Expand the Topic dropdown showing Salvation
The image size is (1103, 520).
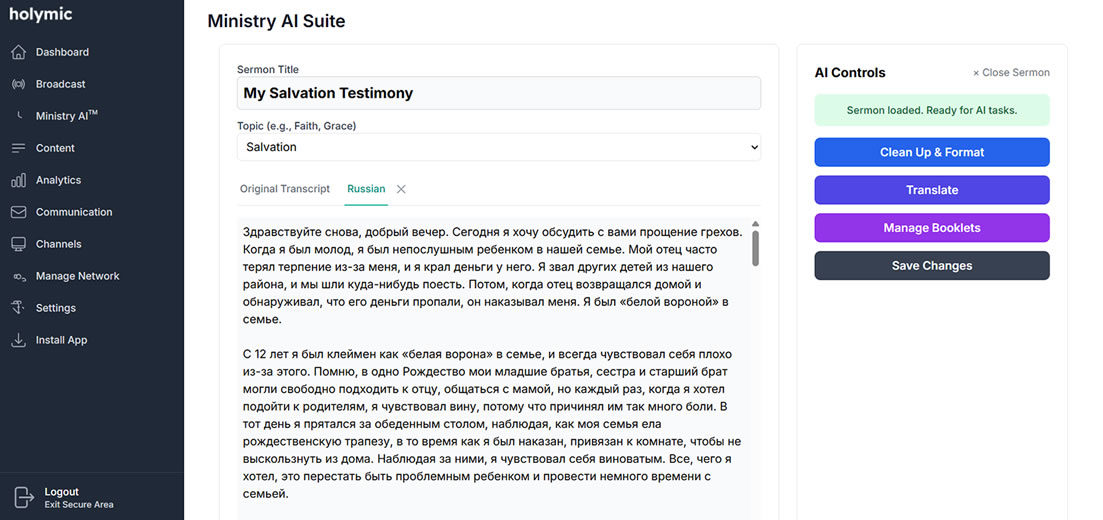[x=499, y=147]
